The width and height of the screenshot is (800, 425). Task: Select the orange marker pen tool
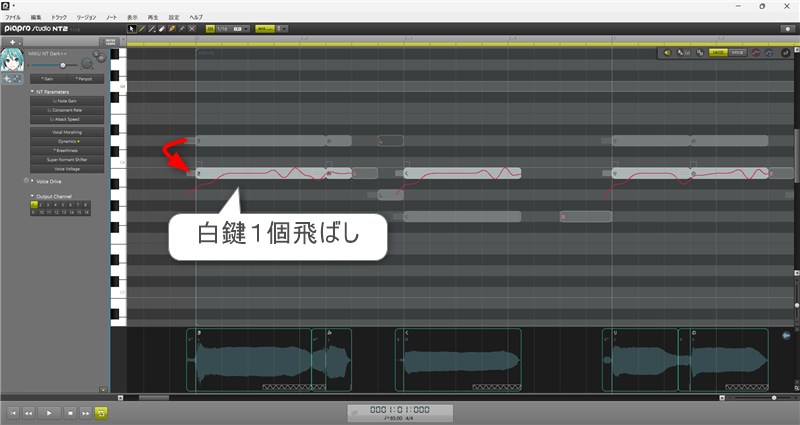pos(172,29)
